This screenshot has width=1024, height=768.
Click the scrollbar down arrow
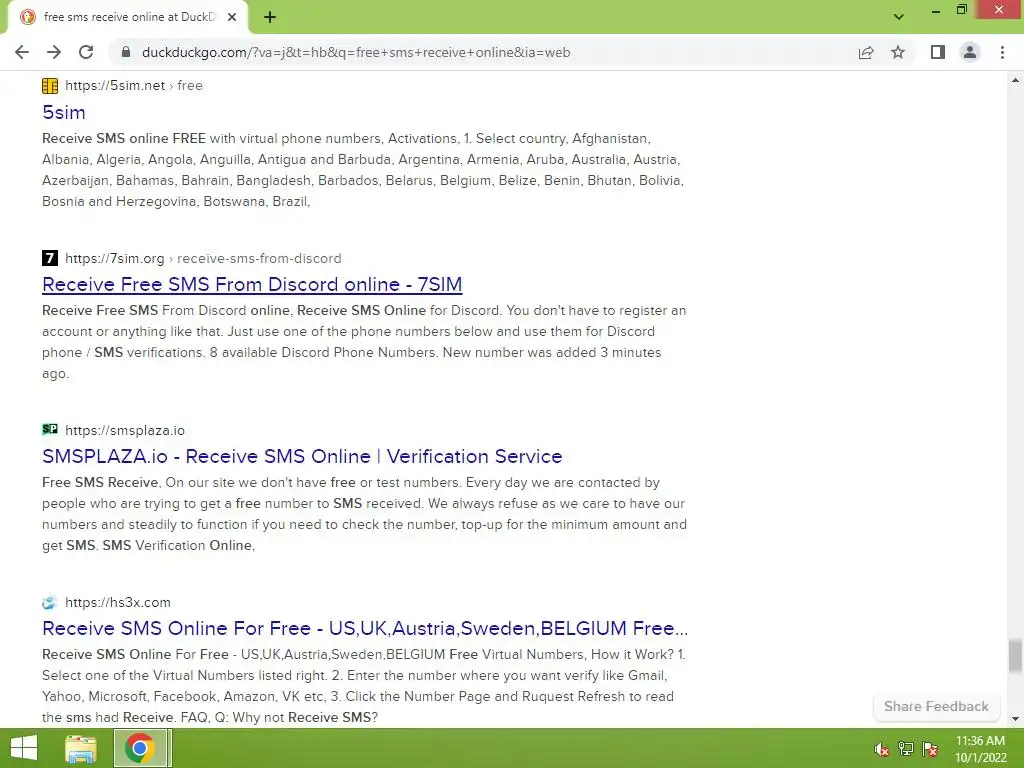[1015, 719]
